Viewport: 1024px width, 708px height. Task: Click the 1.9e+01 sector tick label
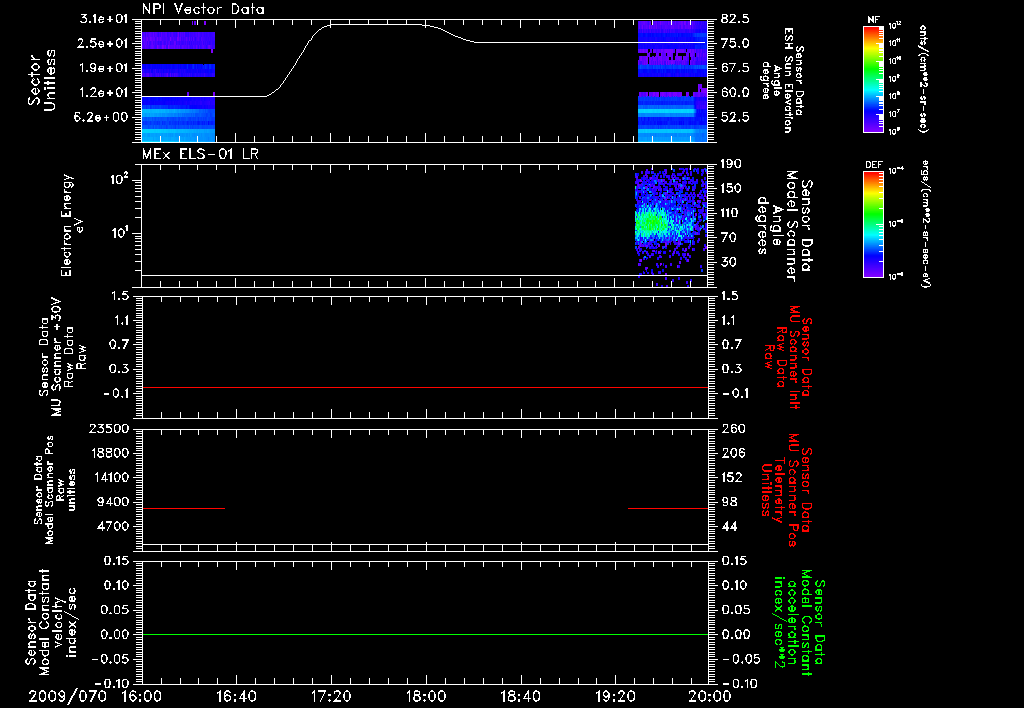click(104, 68)
